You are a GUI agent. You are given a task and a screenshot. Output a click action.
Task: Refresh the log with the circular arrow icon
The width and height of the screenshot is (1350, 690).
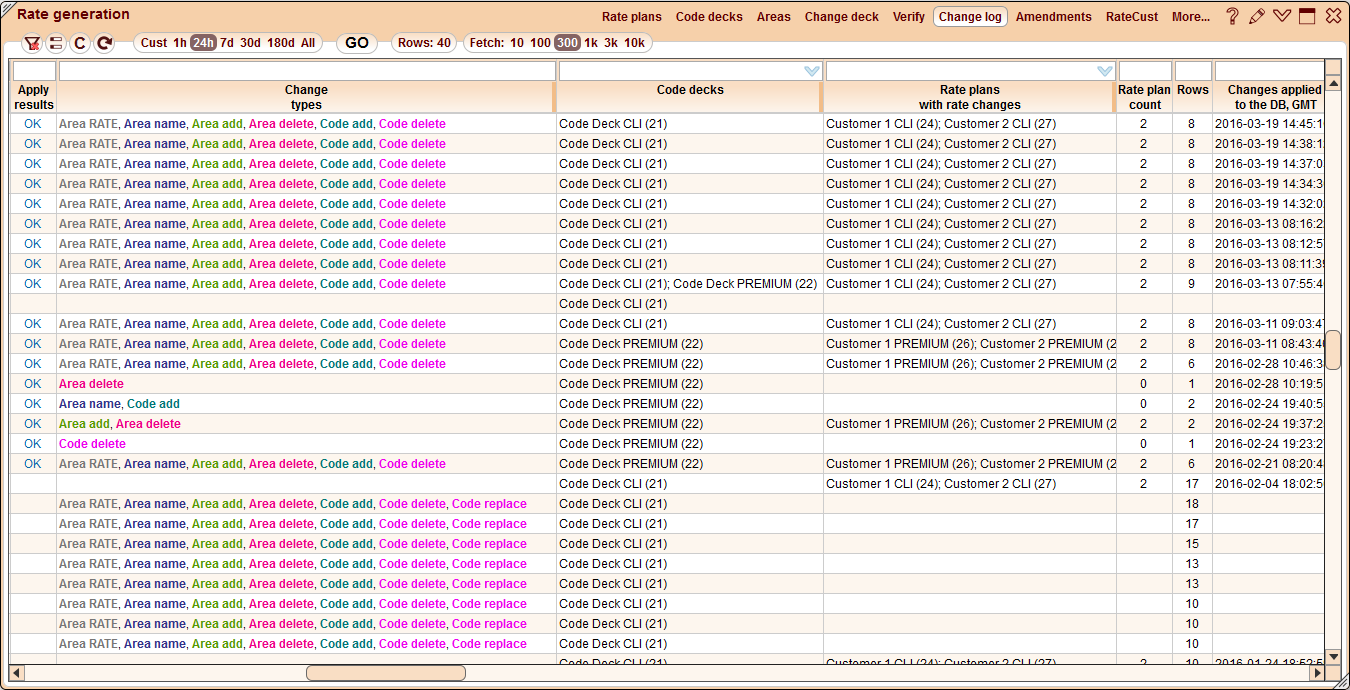tap(103, 42)
